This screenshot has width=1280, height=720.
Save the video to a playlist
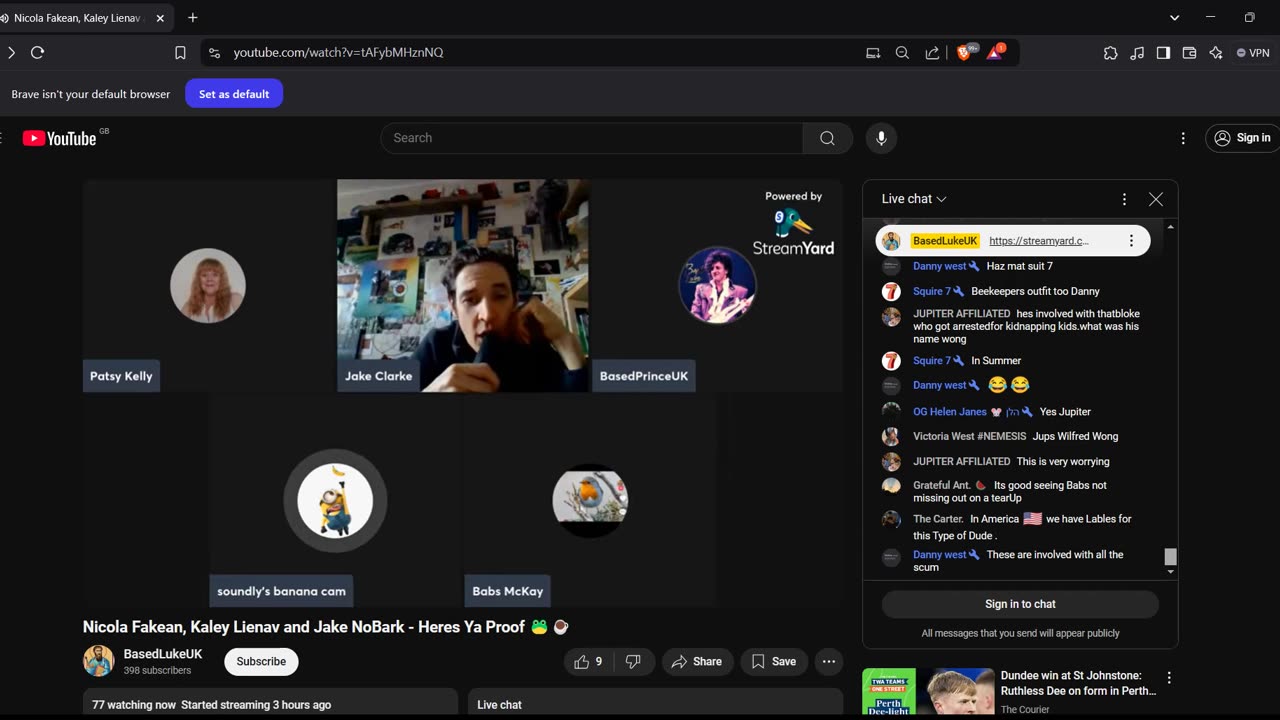click(774, 661)
